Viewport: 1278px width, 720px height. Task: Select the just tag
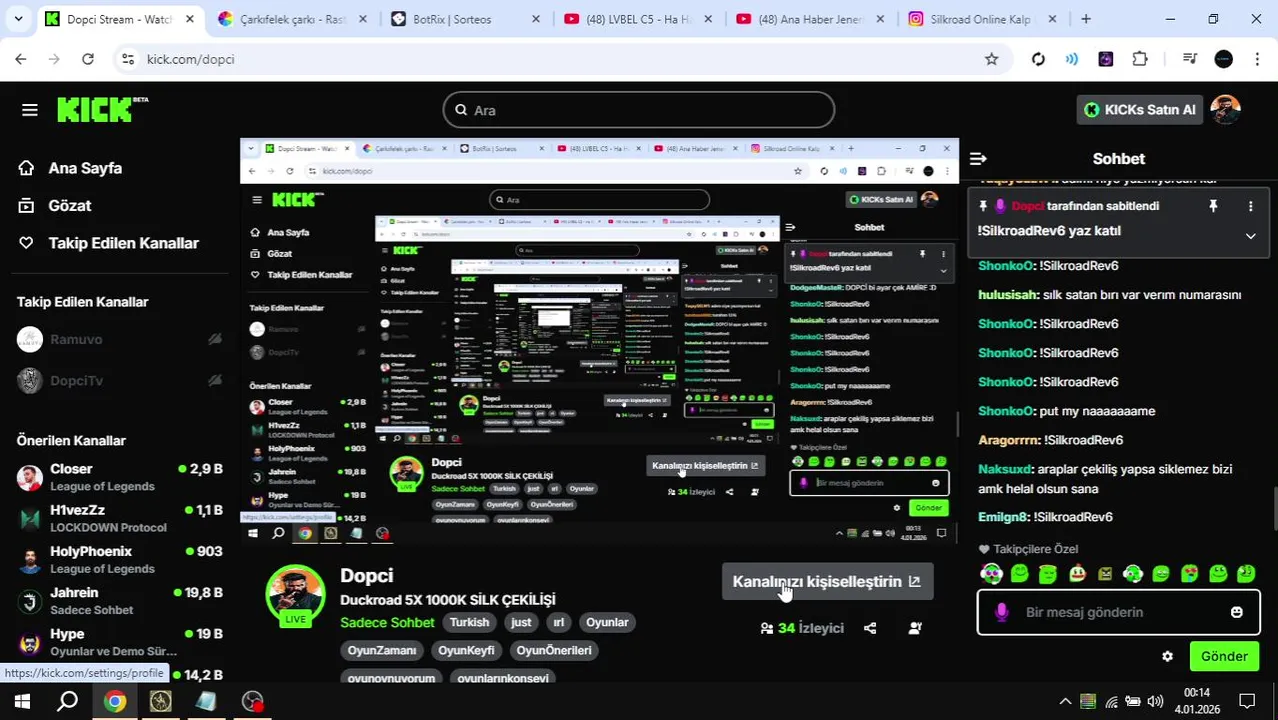(521, 622)
